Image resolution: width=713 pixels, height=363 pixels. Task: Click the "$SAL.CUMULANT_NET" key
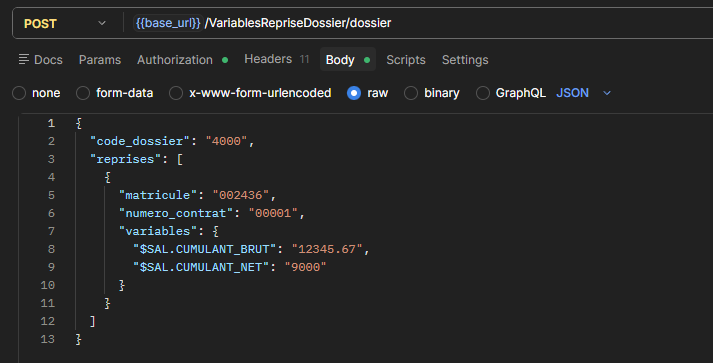point(201,267)
